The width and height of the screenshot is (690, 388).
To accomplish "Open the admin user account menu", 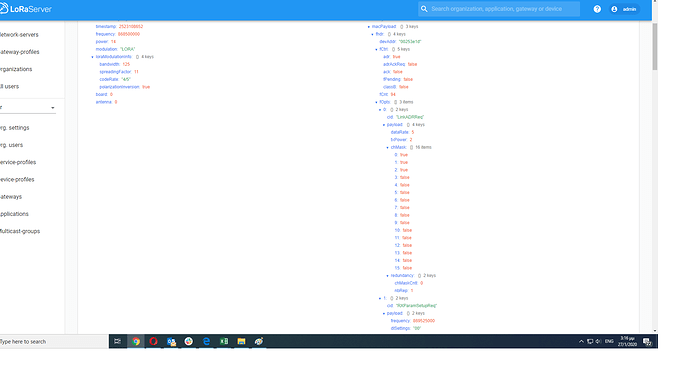I will pyautogui.click(x=624, y=9).
